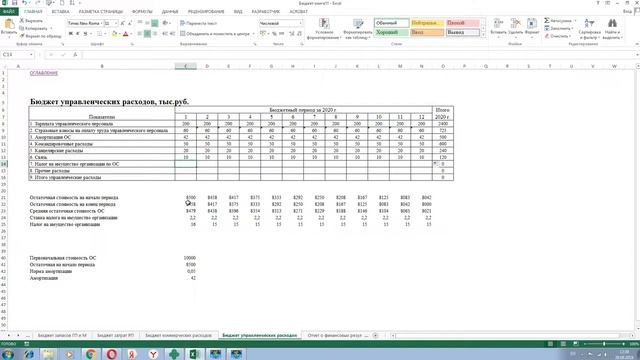Click Decrease decimal icon
Screen dimensions: 640x360
tap(299, 34)
